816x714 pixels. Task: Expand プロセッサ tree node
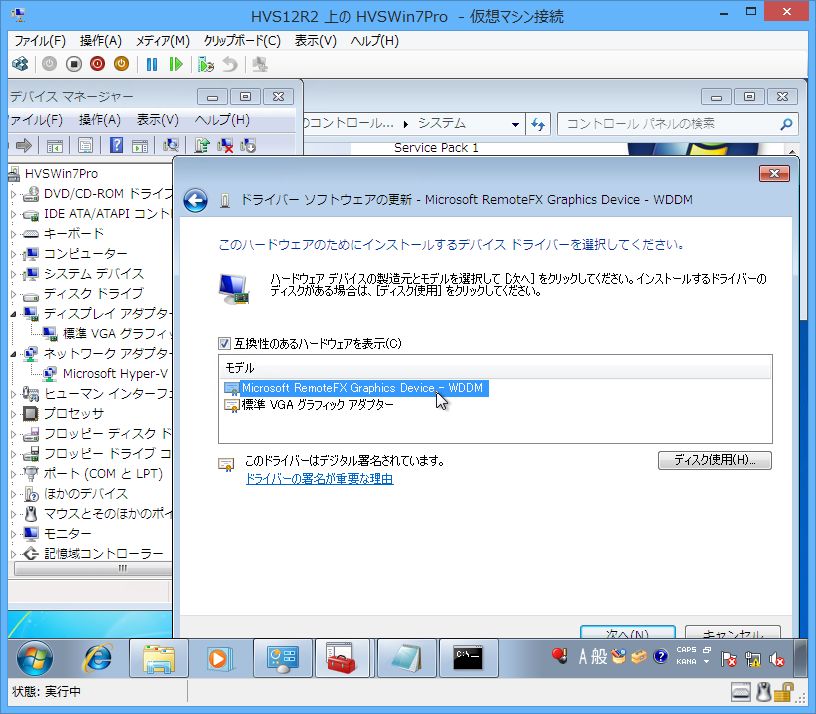14,414
